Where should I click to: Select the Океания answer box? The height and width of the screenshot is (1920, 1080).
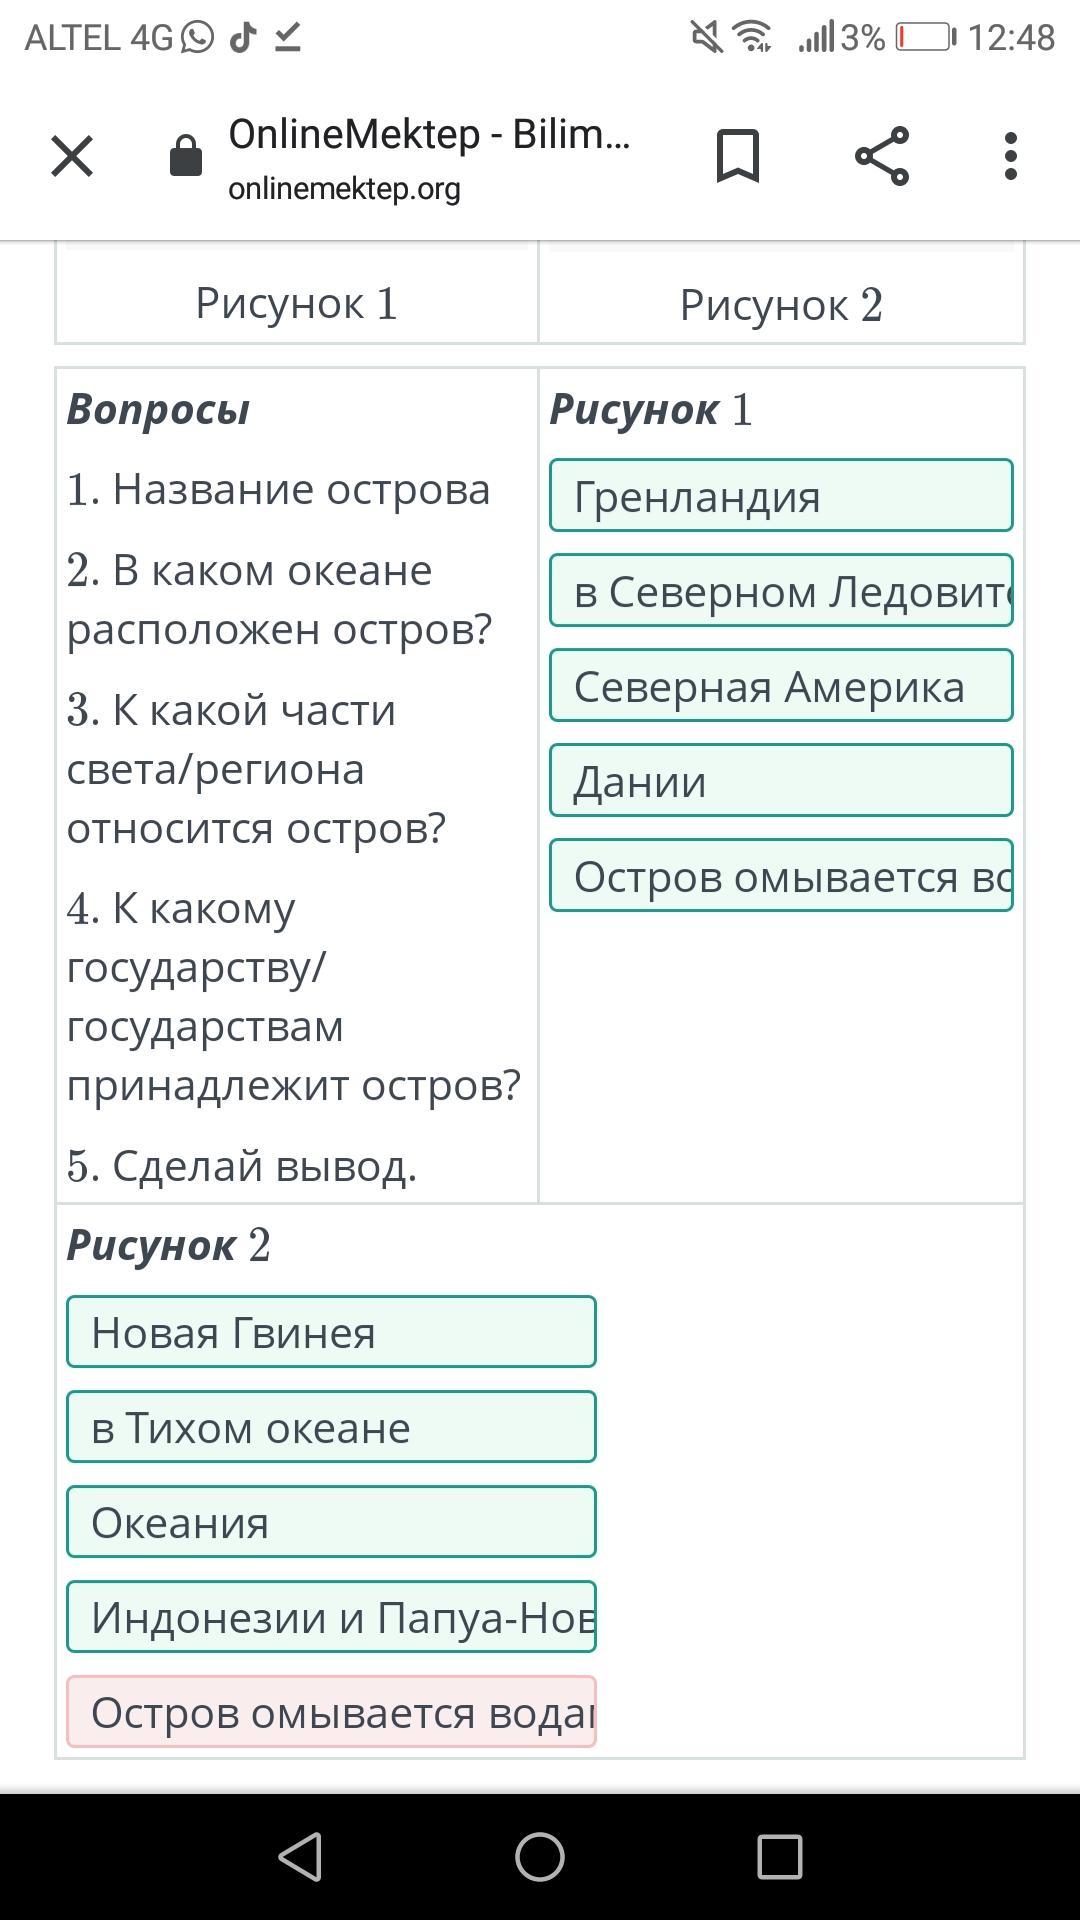click(331, 1521)
